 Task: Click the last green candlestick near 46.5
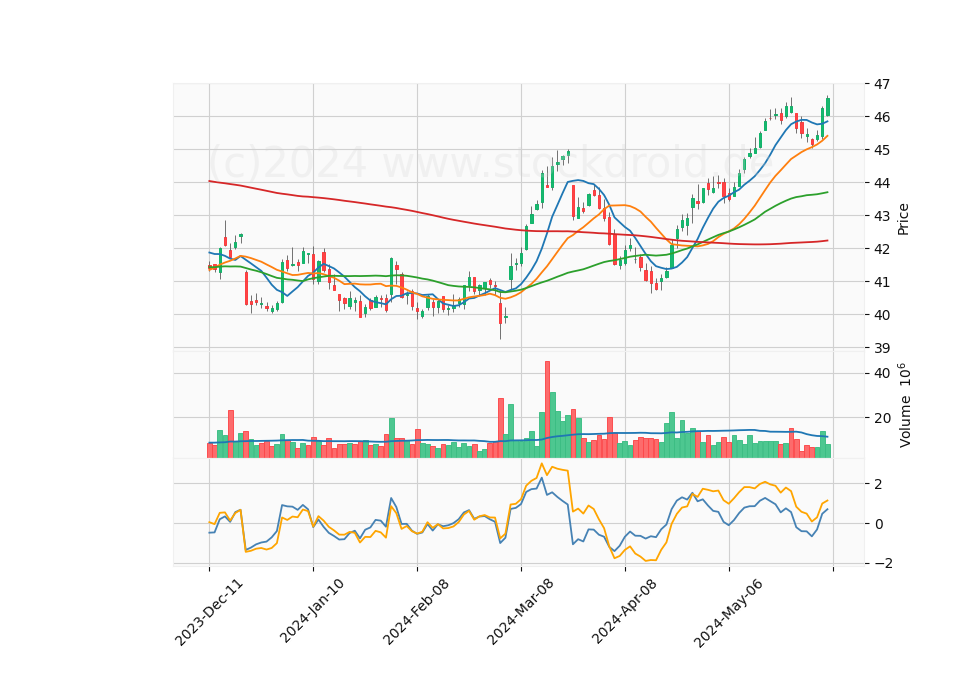pyautogui.click(x=828, y=107)
